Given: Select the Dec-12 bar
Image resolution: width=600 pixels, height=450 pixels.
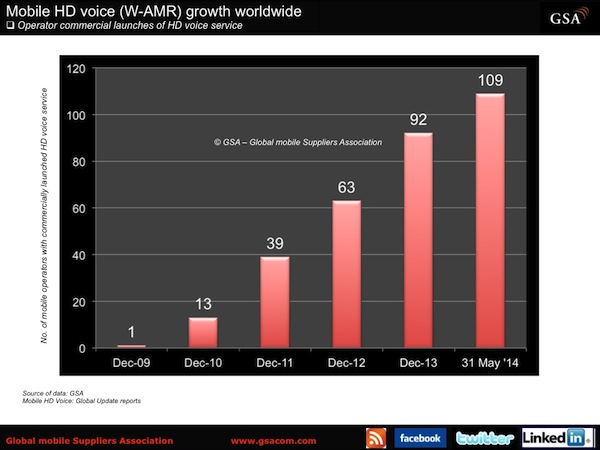Looking at the screenshot, I should coord(345,275).
